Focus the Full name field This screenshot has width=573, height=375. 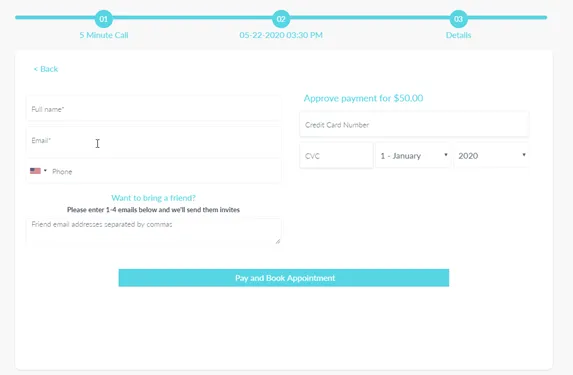[153, 109]
